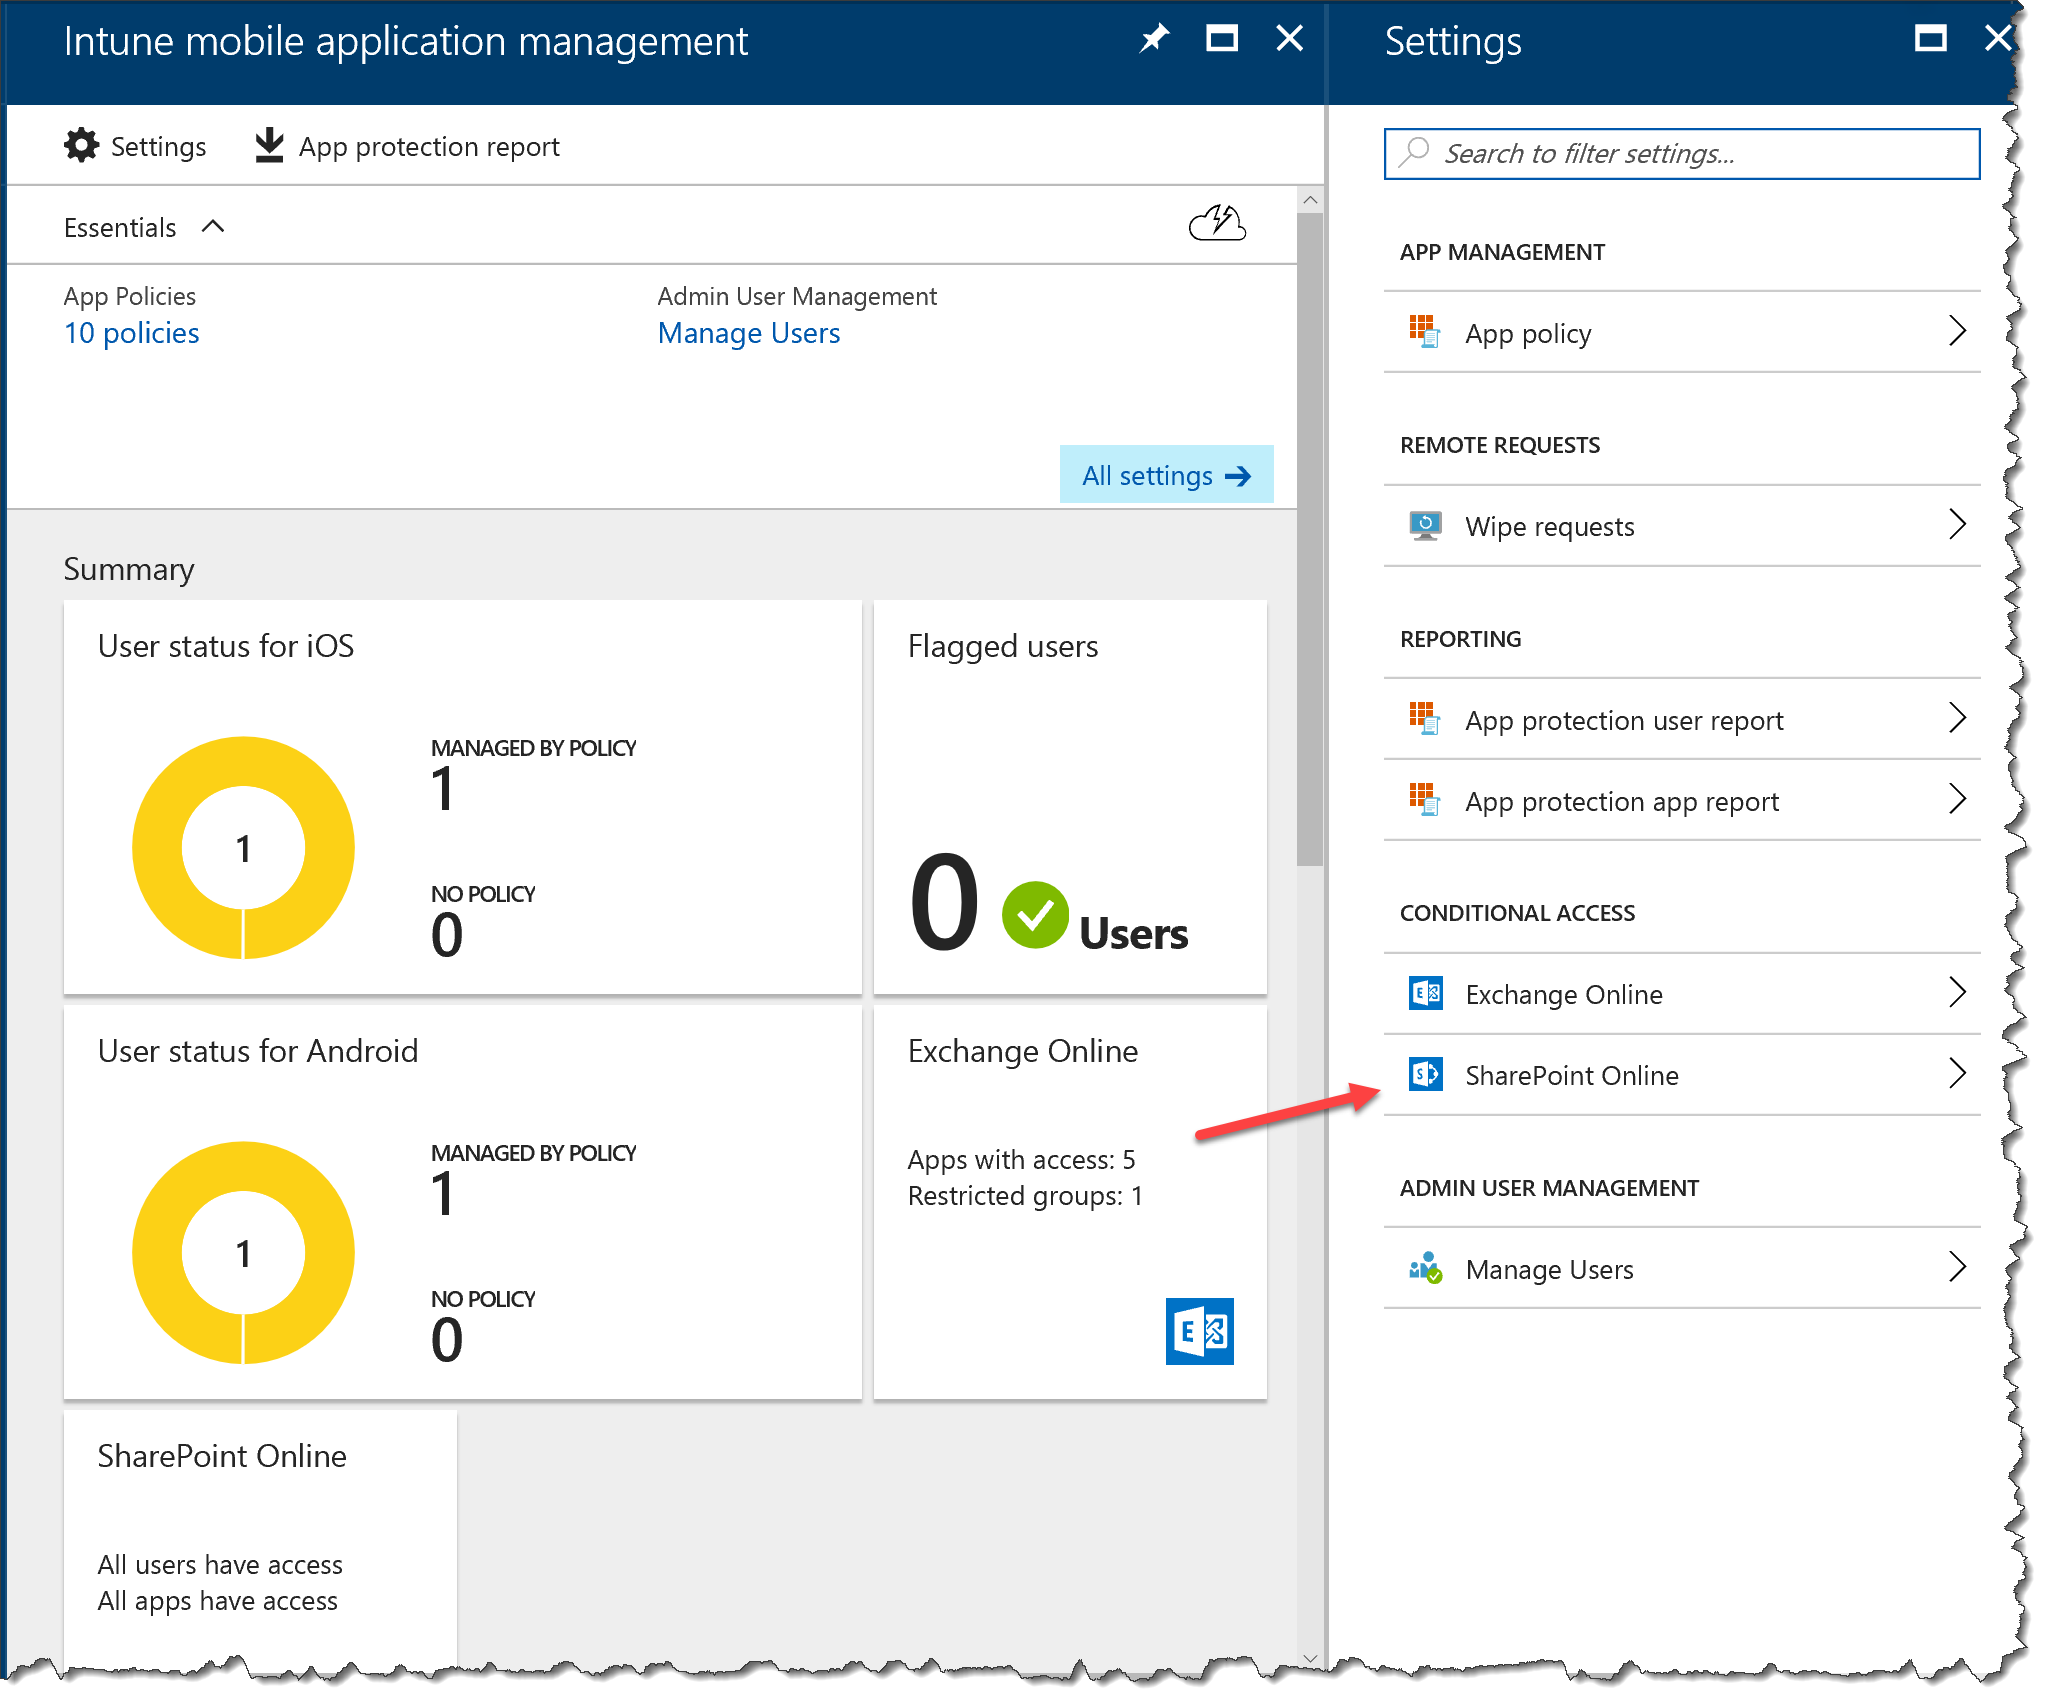Click the Settings gear icon in toolbar
This screenshot has height=1703, width=2049.
pyautogui.click(x=82, y=145)
